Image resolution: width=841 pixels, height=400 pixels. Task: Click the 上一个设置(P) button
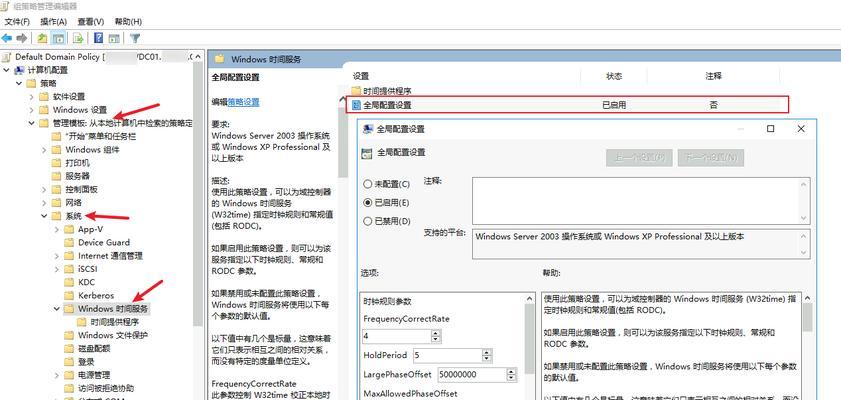[639, 158]
